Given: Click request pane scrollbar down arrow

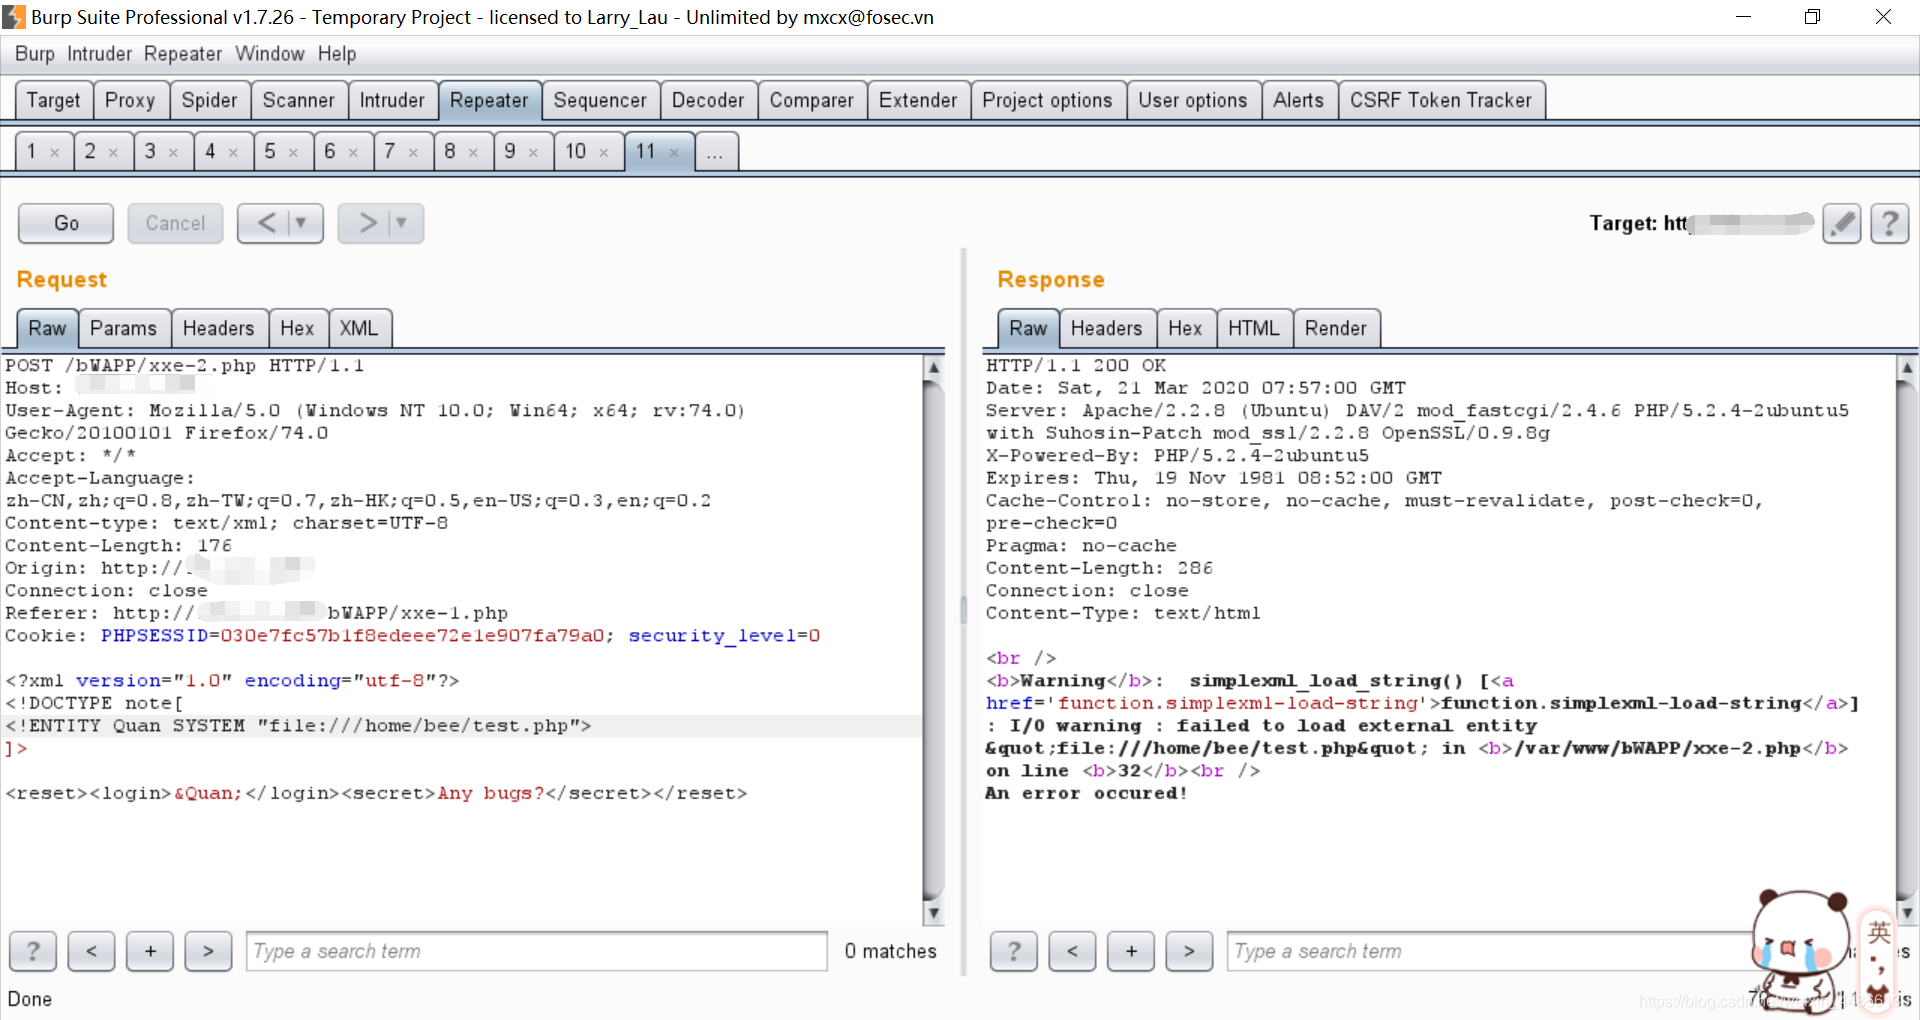Looking at the screenshot, I should (933, 912).
